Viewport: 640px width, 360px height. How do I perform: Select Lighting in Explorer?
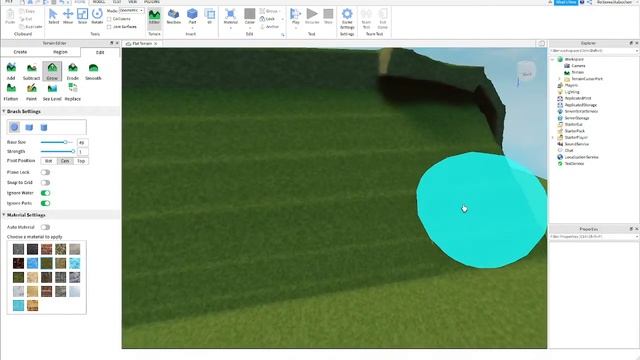click(x=572, y=92)
